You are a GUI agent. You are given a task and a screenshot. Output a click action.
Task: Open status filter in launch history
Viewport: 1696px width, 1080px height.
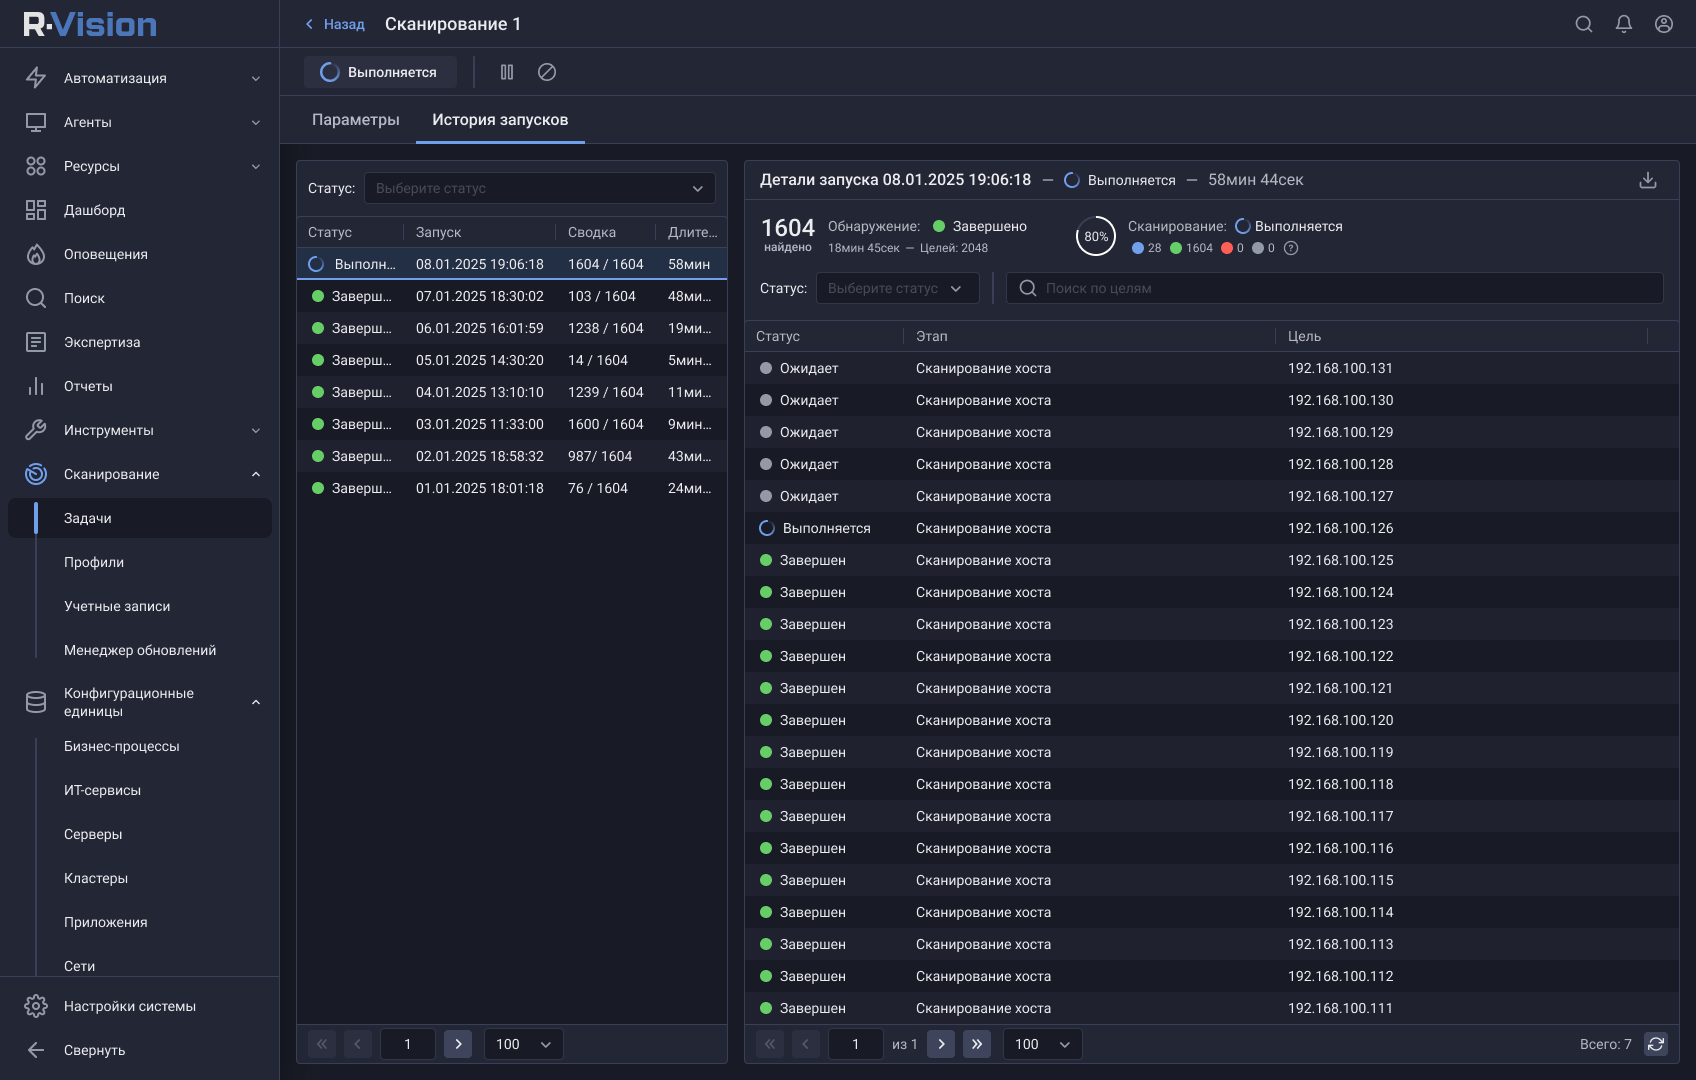(540, 188)
